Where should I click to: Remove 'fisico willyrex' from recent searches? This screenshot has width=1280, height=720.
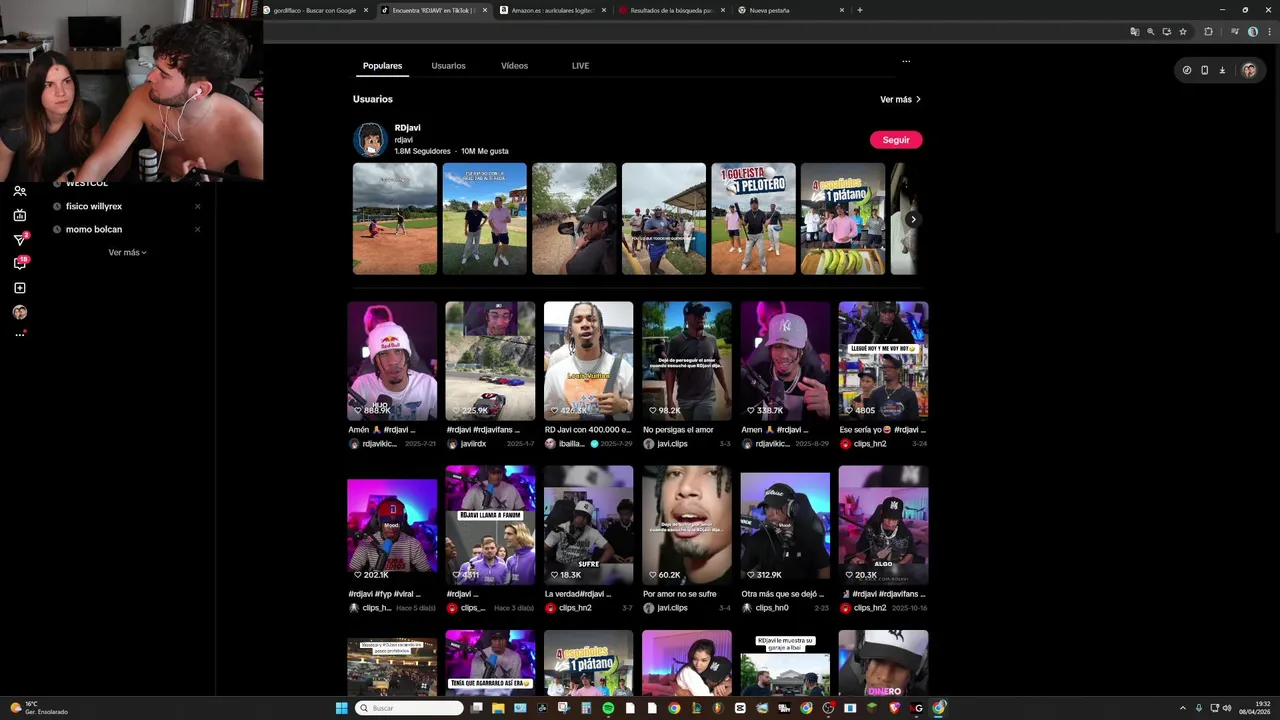point(197,206)
